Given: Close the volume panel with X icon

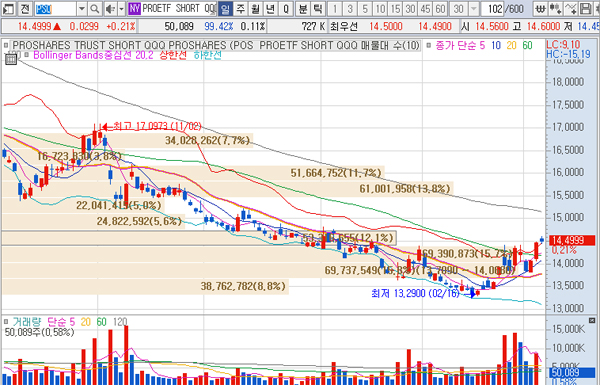Looking at the screenshot, I should point(592,320).
